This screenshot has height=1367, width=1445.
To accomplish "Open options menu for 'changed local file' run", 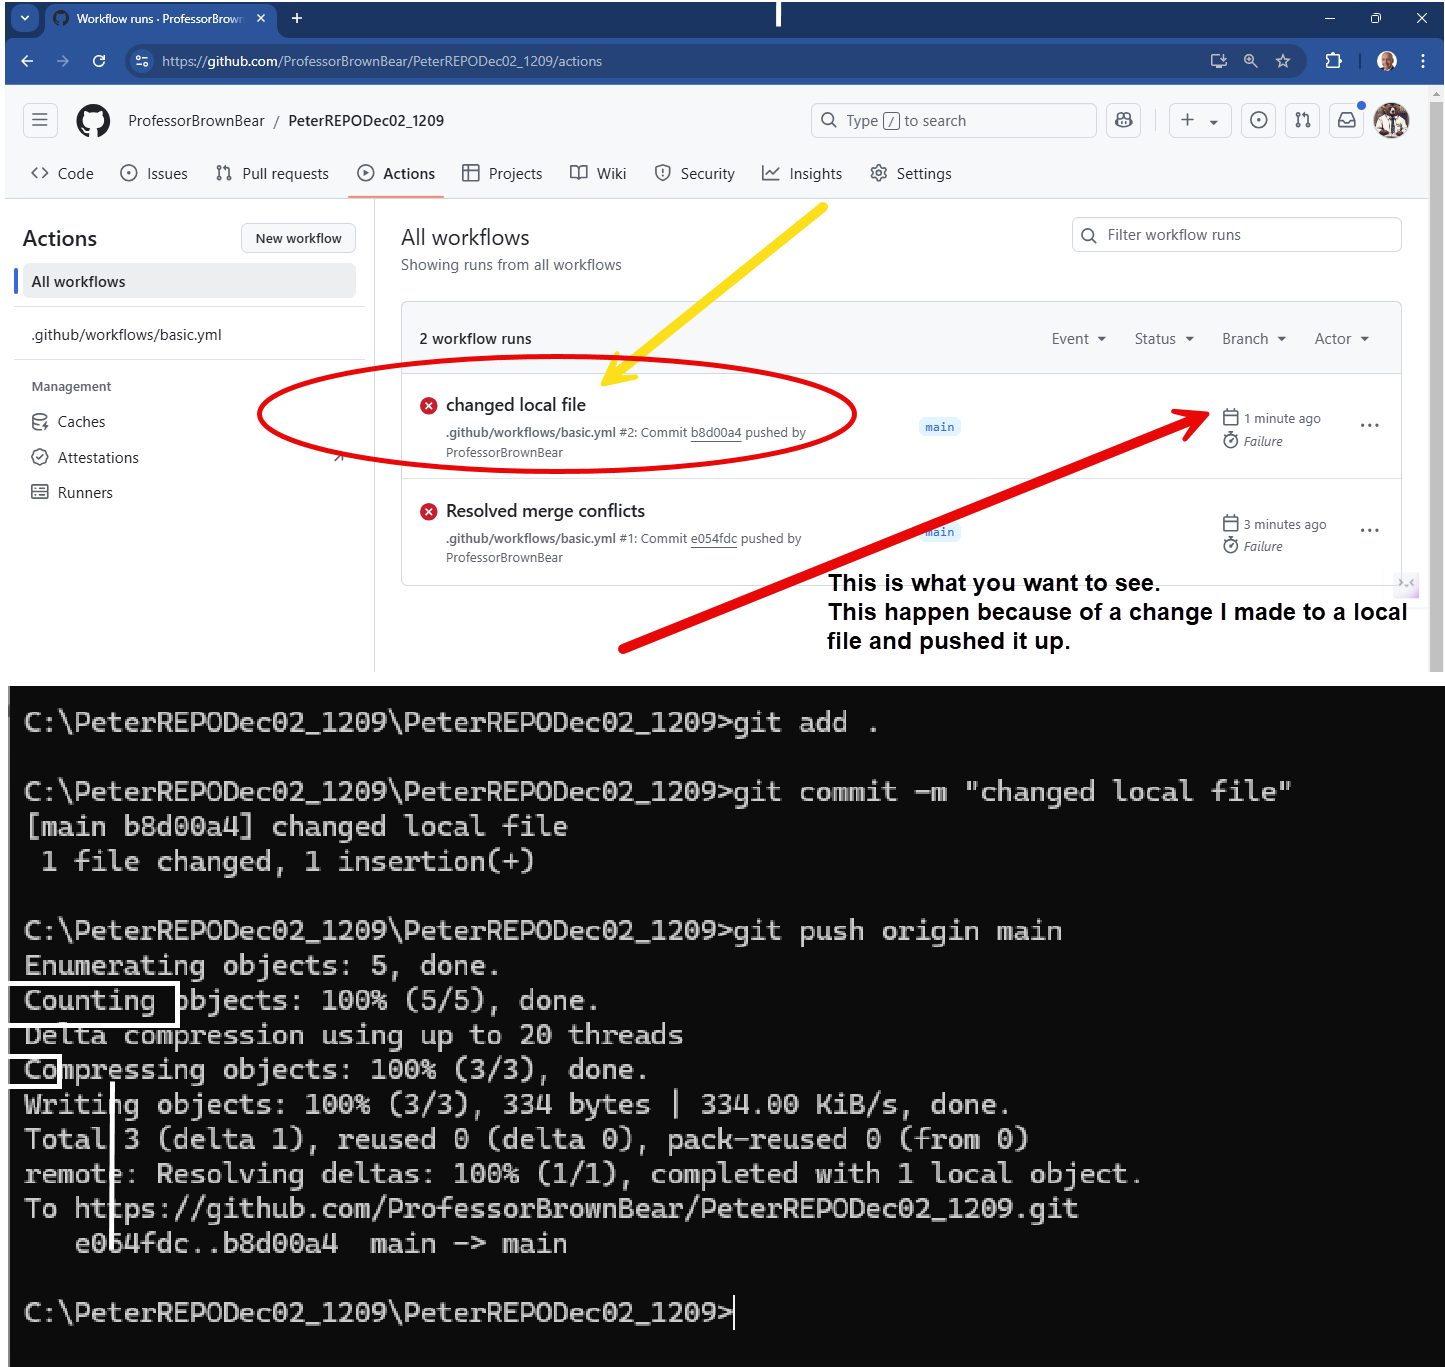I will [x=1370, y=425].
